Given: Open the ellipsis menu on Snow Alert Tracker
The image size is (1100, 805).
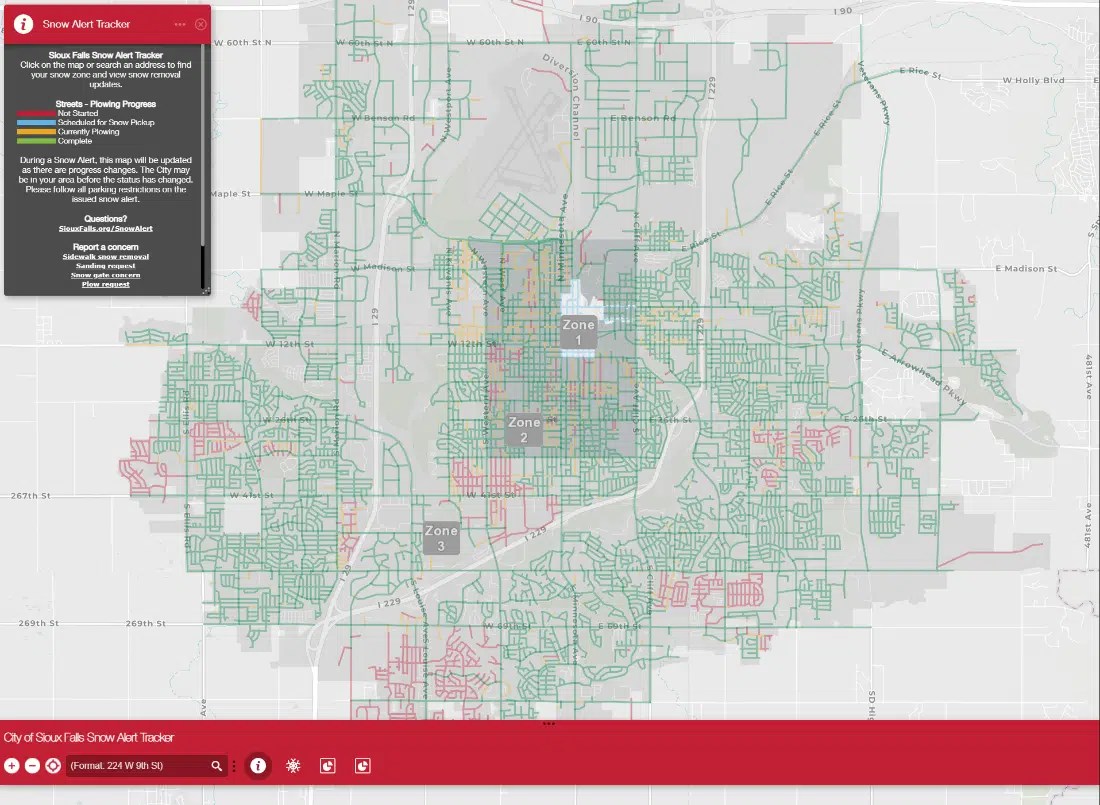Looking at the screenshot, I should coord(179,23).
